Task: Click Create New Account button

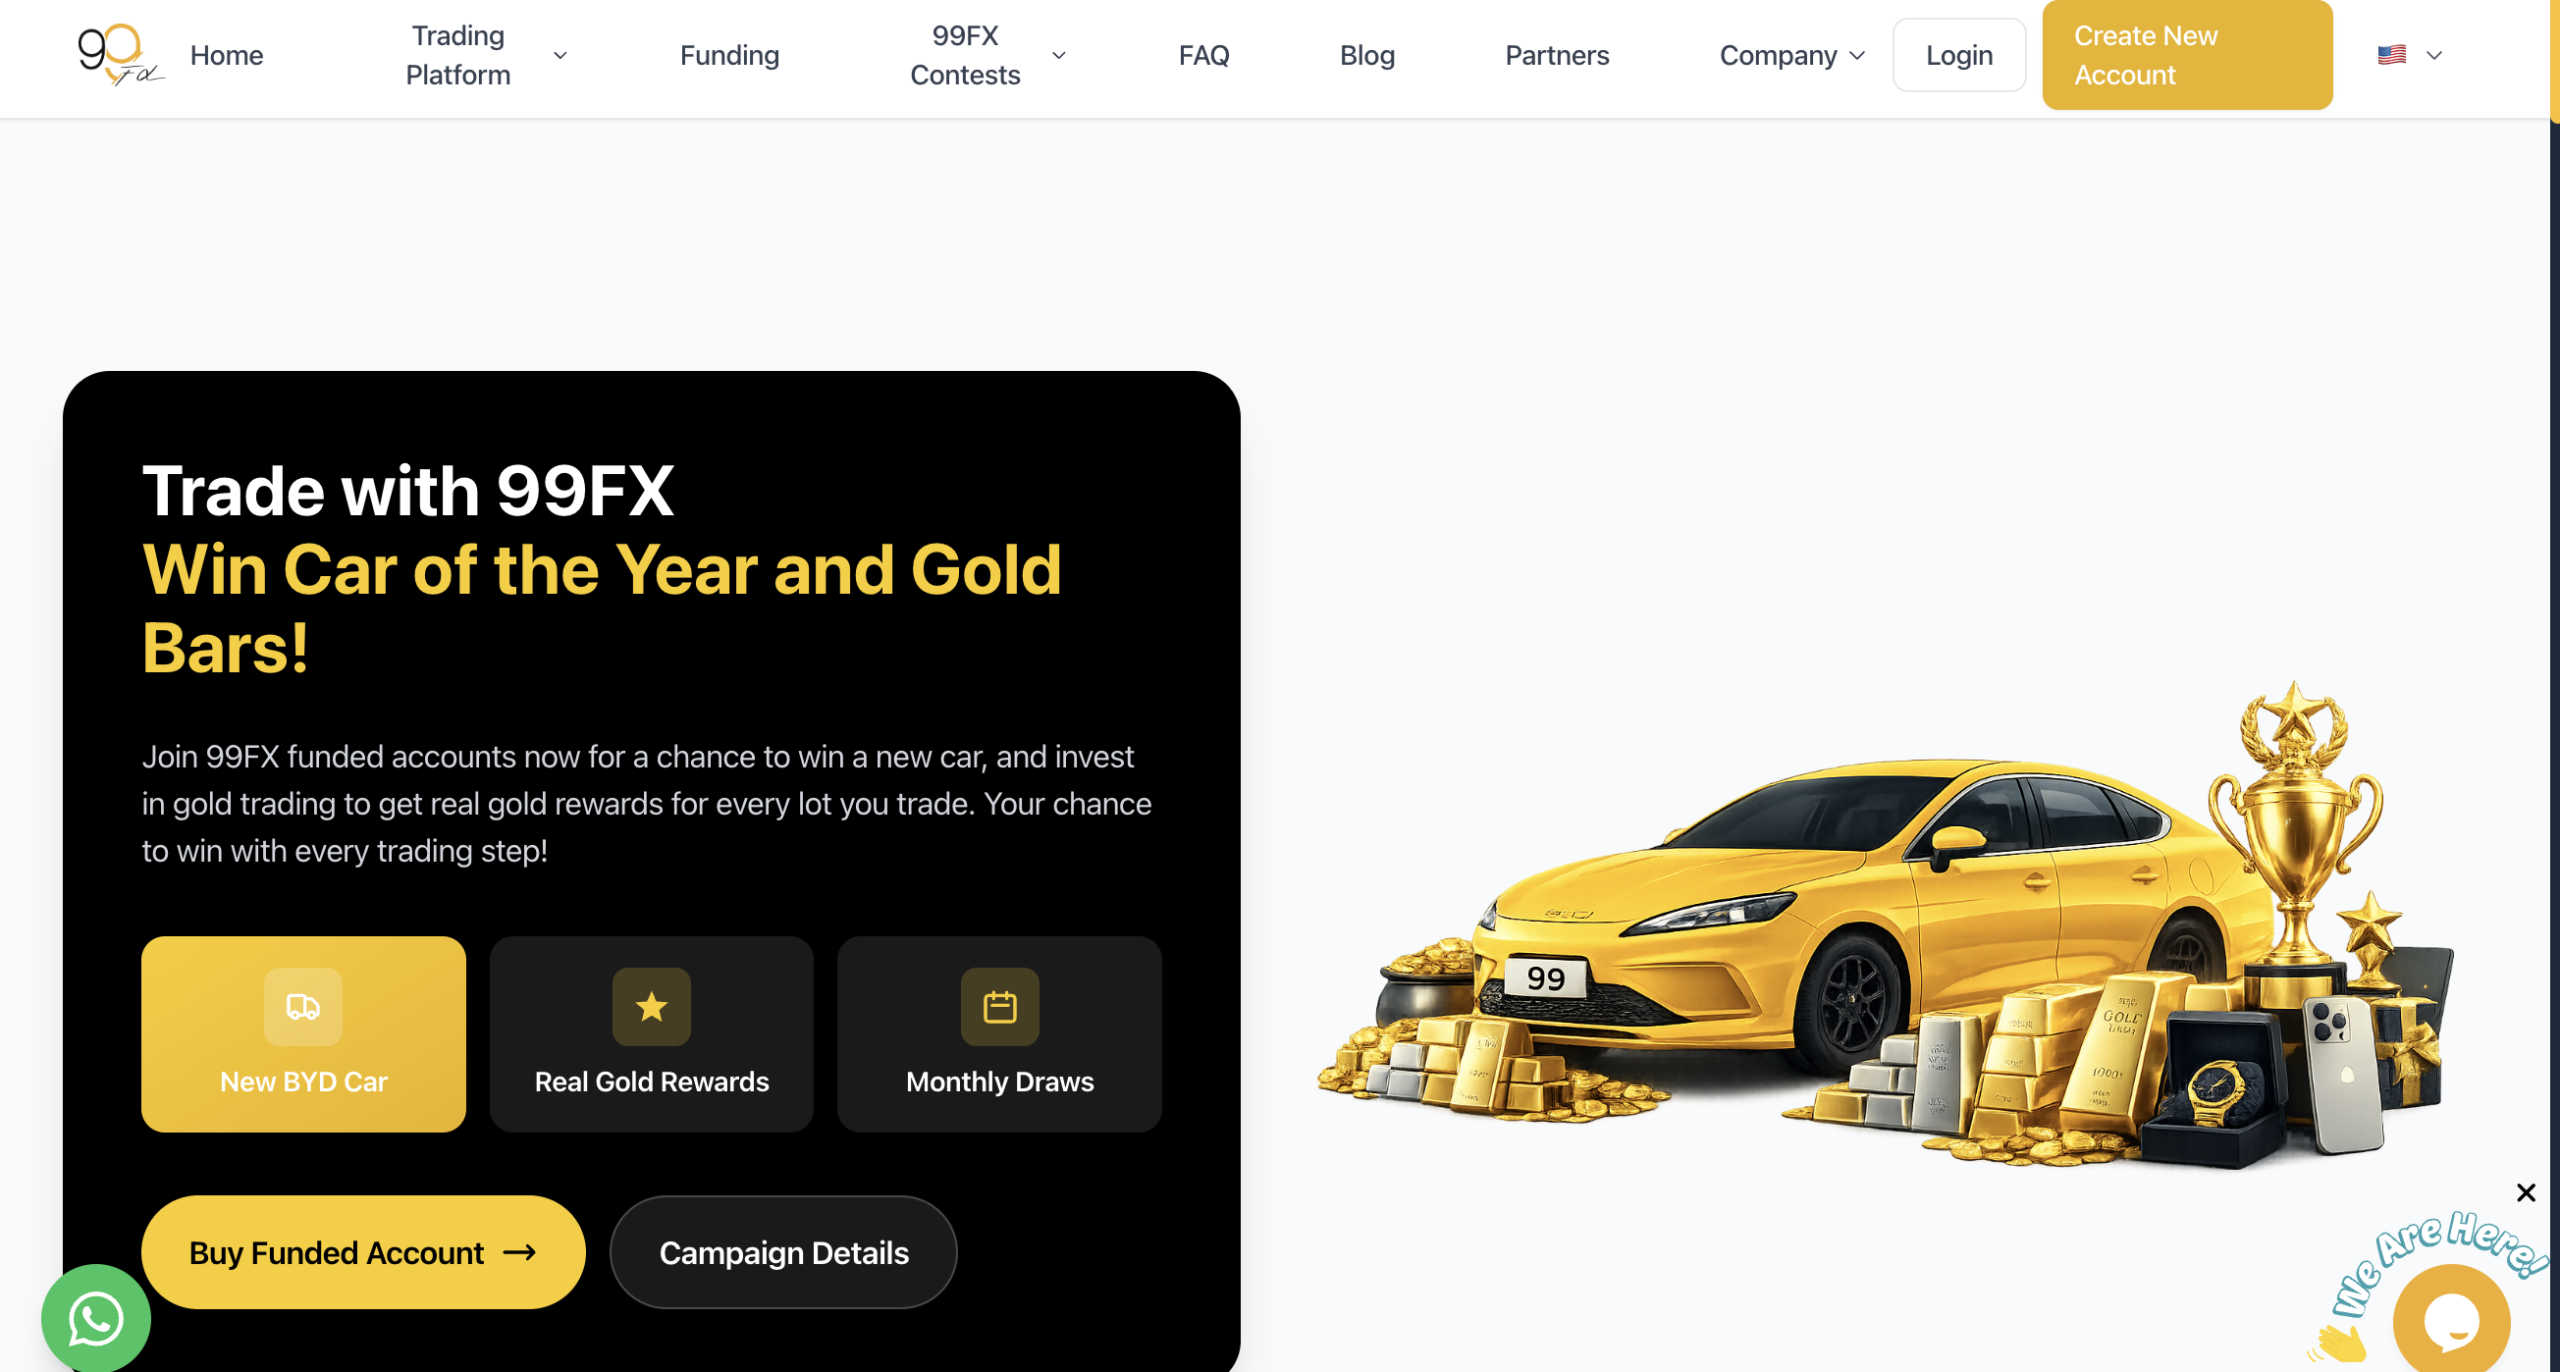Action: (2186, 55)
